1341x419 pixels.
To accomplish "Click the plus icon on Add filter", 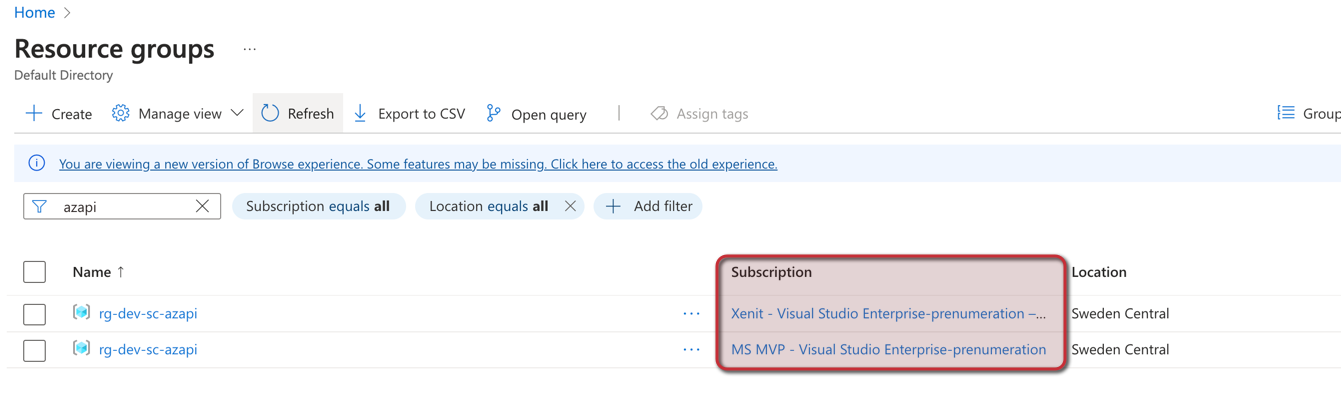I will 613,207.
